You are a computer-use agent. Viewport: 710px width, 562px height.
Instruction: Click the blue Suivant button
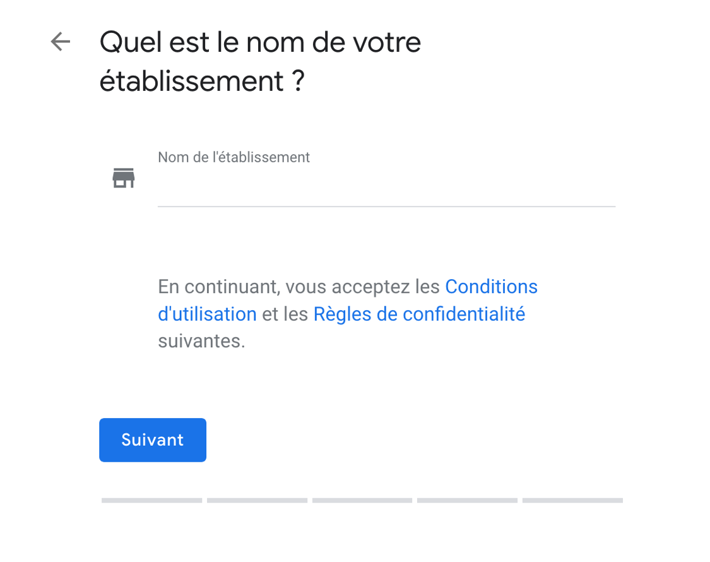point(153,440)
